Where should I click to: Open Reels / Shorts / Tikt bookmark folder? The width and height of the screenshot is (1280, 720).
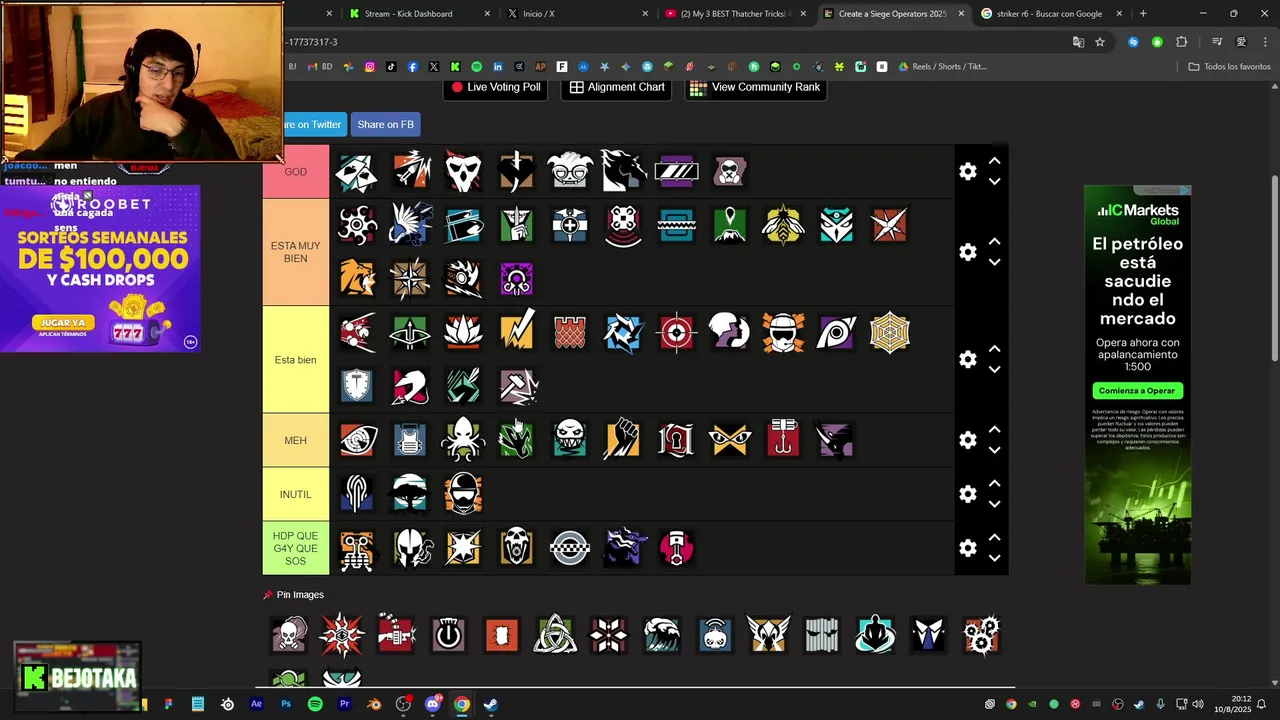tap(942, 67)
